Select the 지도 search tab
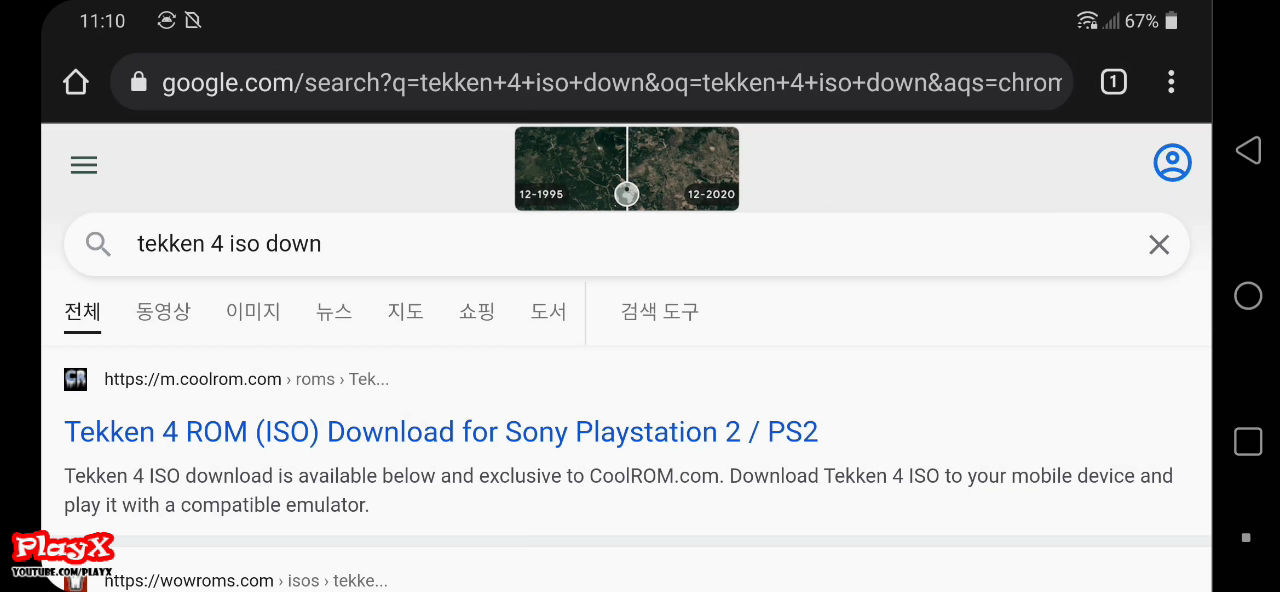Image resolution: width=1280 pixels, height=592 pixels. tap(405, 312)
